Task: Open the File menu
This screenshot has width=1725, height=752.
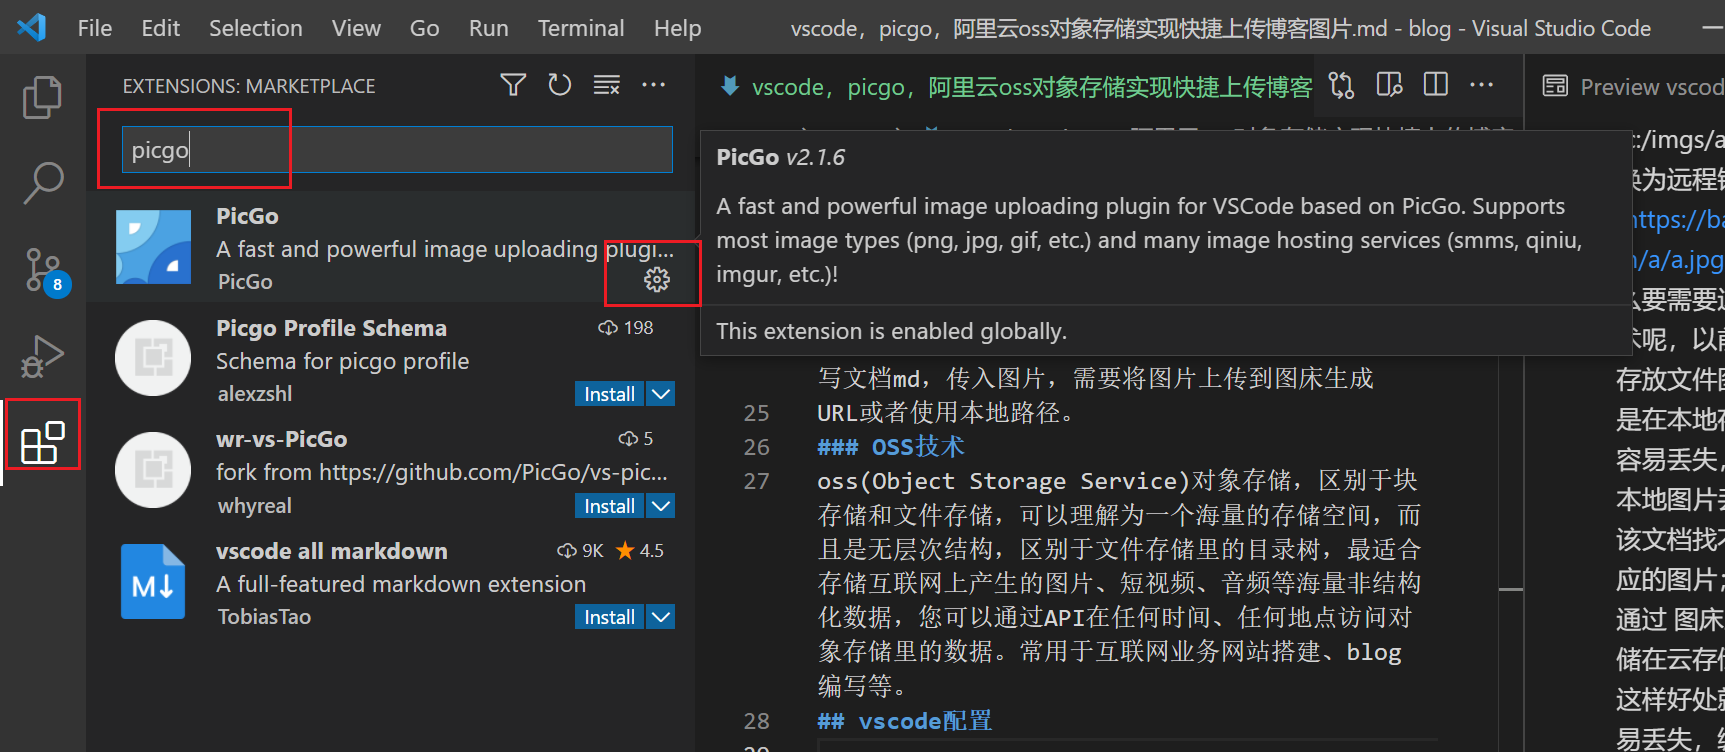Action: click(95, 28)
